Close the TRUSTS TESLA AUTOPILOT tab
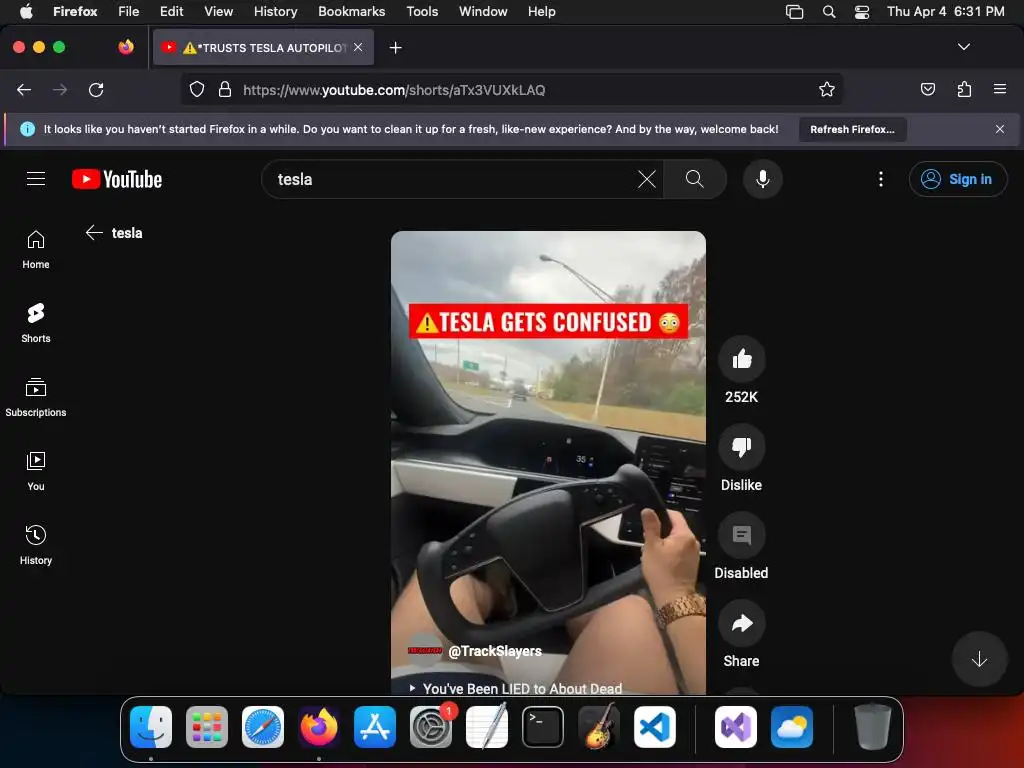 [x=358, y=47]
